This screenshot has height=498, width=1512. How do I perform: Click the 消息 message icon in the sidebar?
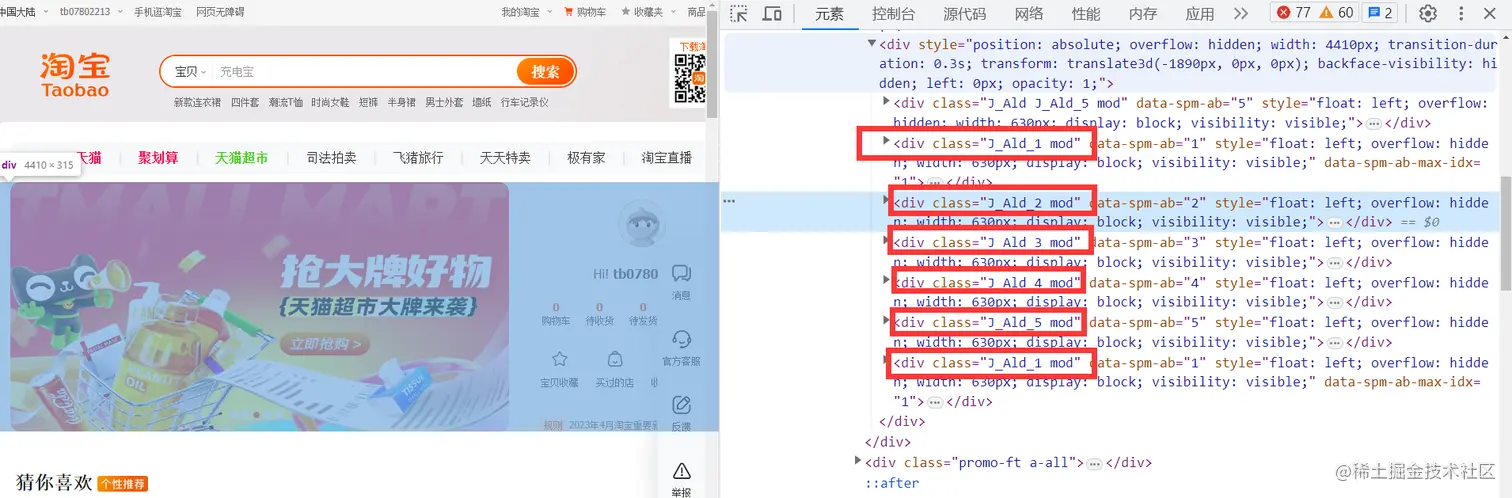coord(681,282)
